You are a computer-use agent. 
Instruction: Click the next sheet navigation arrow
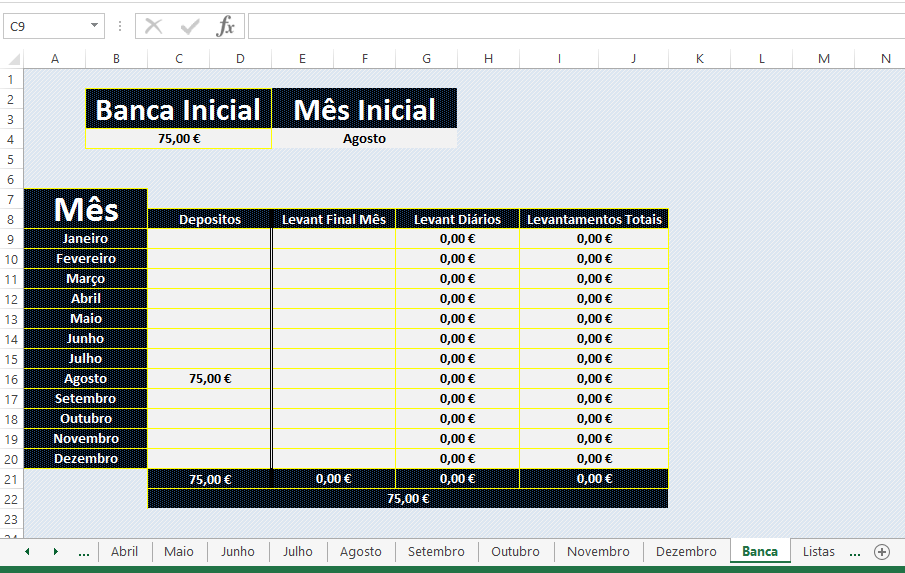pos(55,552)
